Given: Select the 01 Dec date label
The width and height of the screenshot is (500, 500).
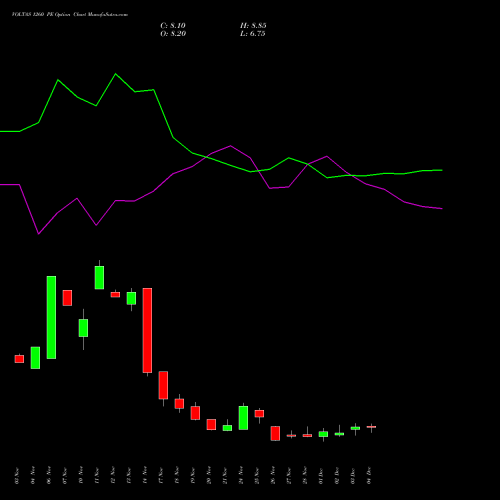Looking at the screenshot, I should pyautogui.click(x=321, y=476).
